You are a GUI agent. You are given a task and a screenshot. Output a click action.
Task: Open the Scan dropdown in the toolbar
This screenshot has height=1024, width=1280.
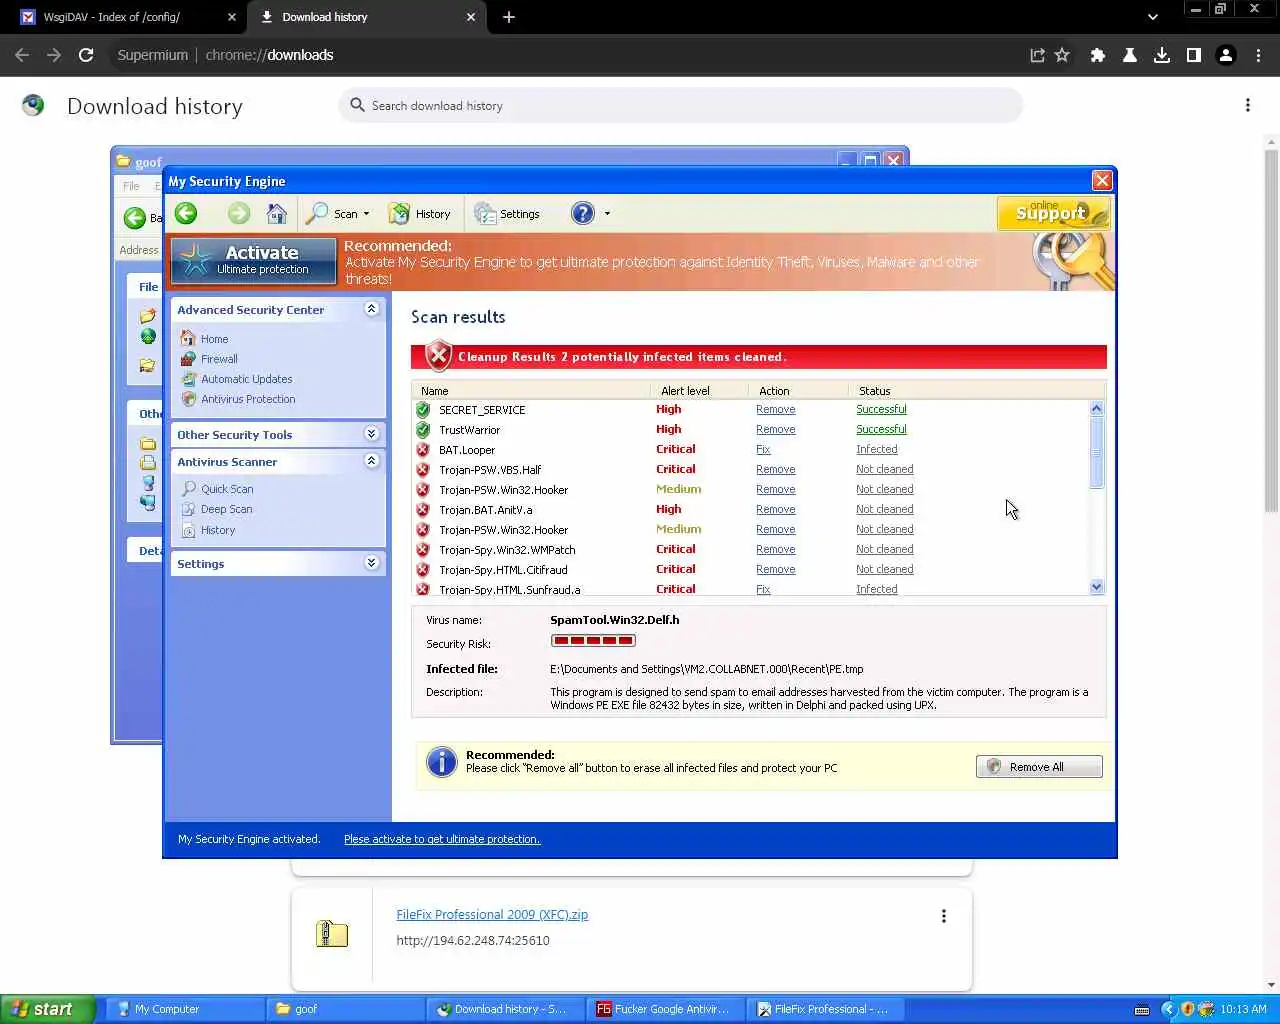point(339,214)
